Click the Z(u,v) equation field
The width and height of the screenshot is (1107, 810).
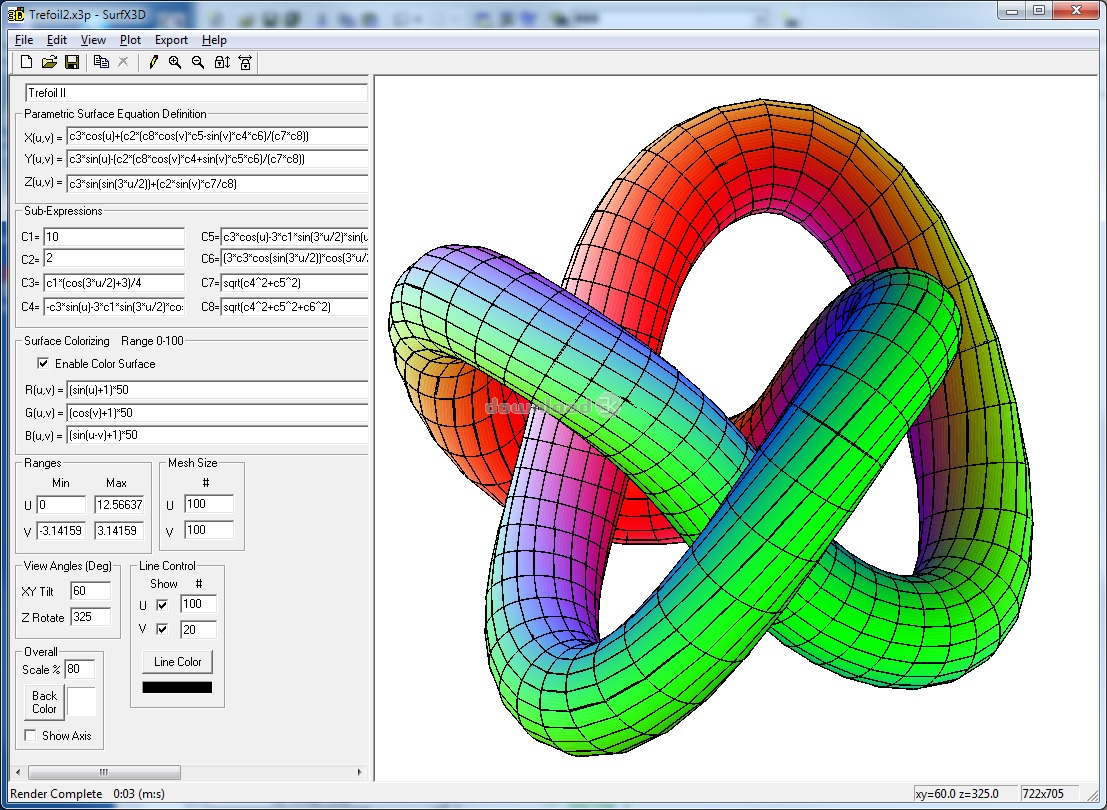tap(217, 184)
